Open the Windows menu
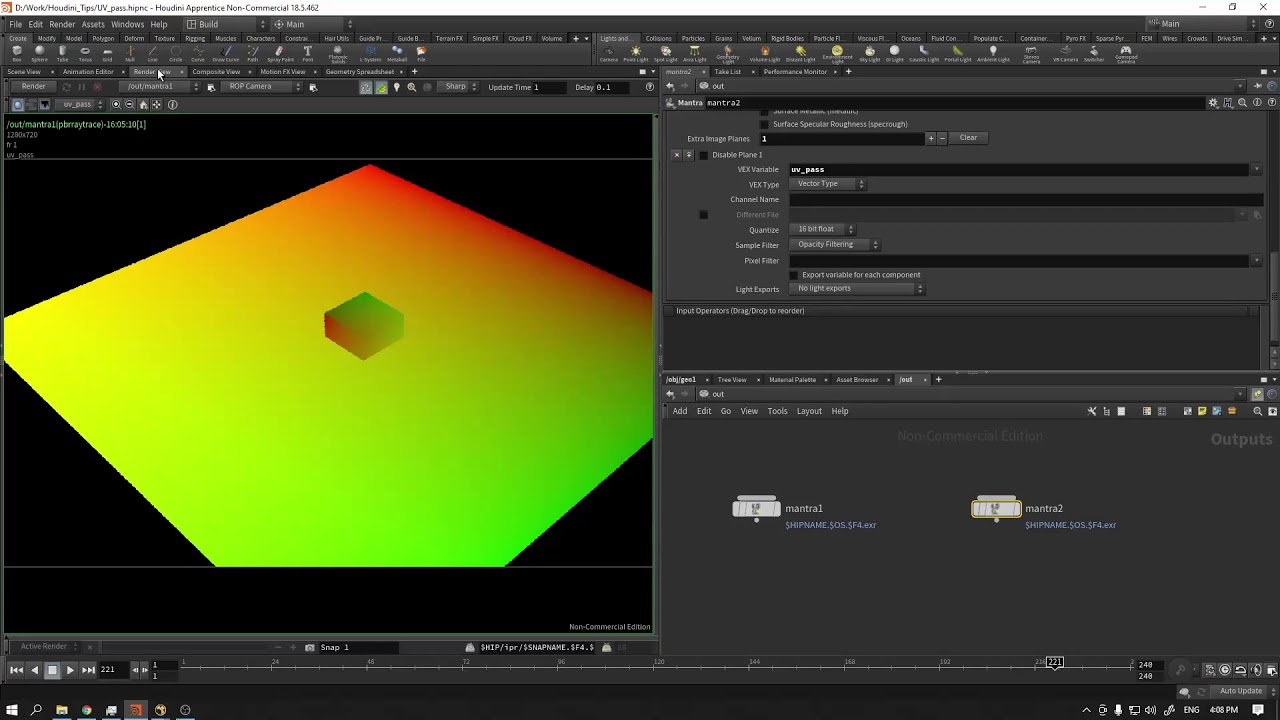Viewport: 1280px width, 720px height. click(127, 24)
